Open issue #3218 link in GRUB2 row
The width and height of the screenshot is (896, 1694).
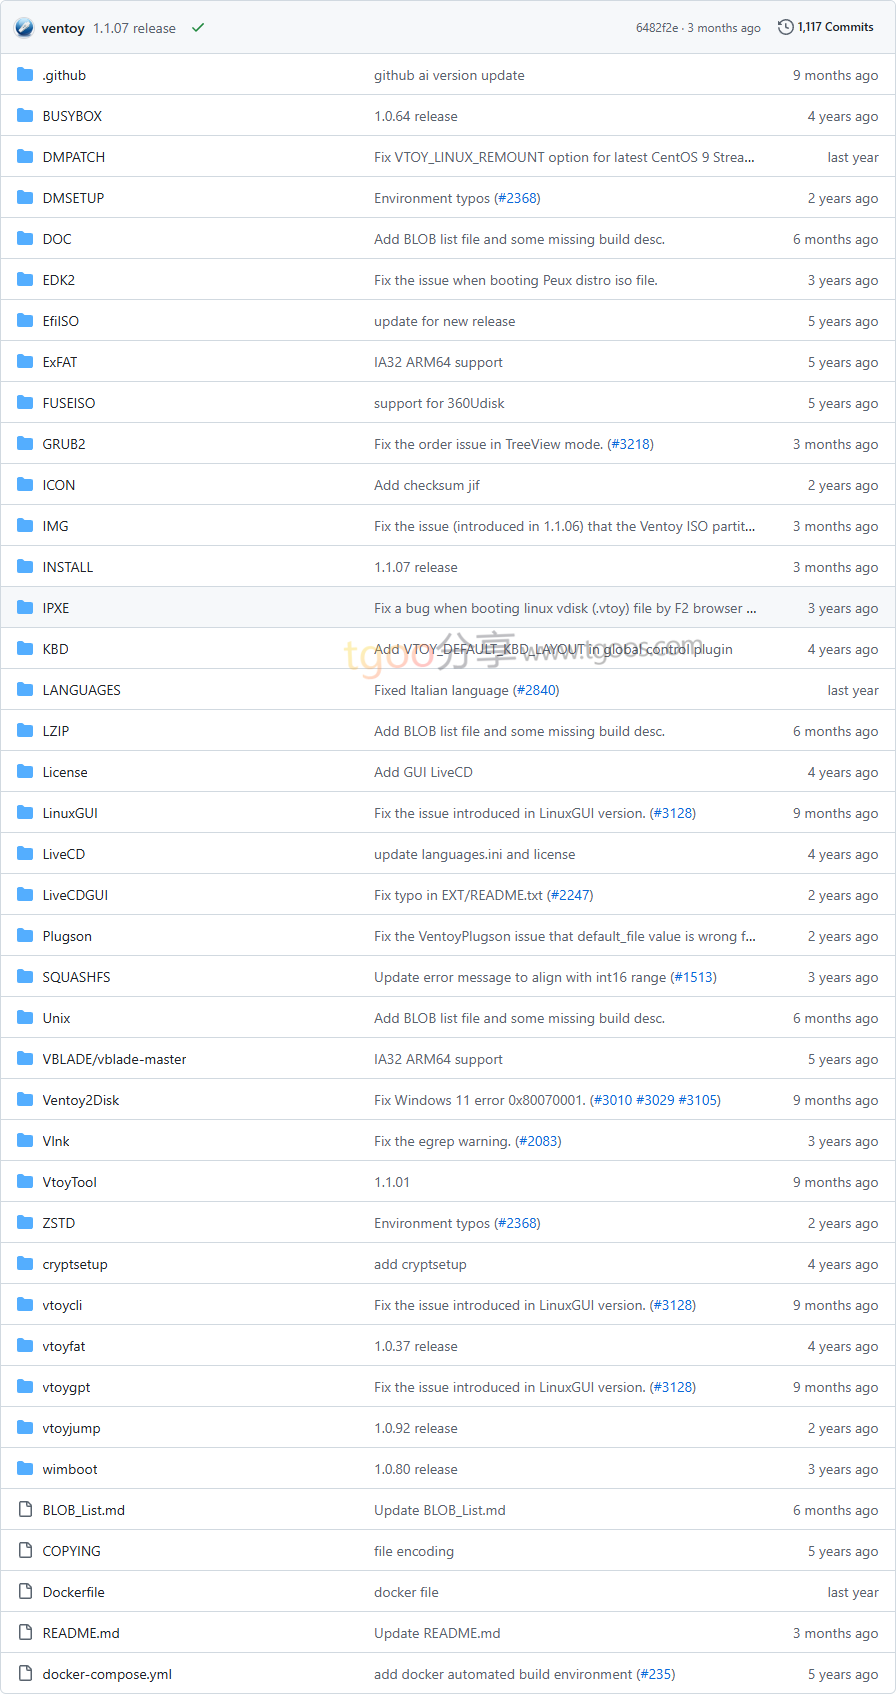630,444
